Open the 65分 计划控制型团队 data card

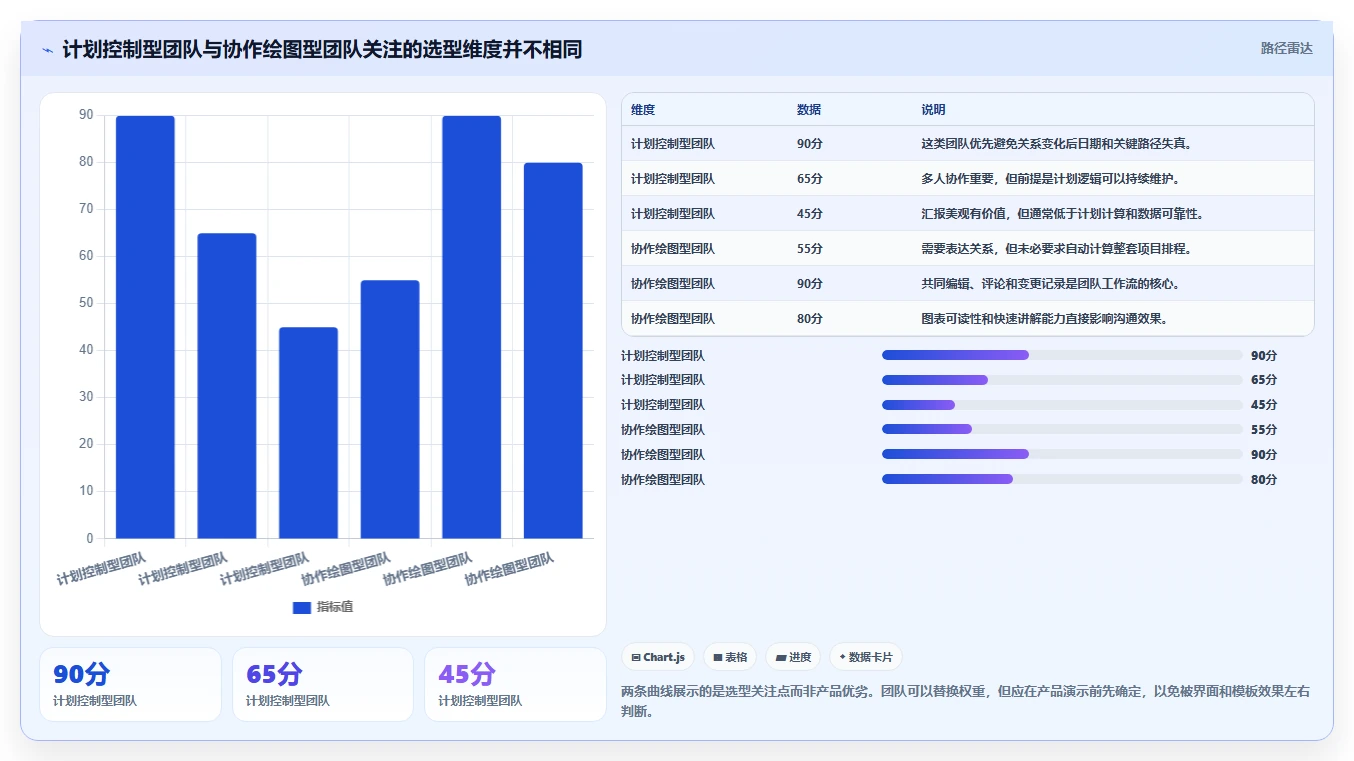point(322,684)
